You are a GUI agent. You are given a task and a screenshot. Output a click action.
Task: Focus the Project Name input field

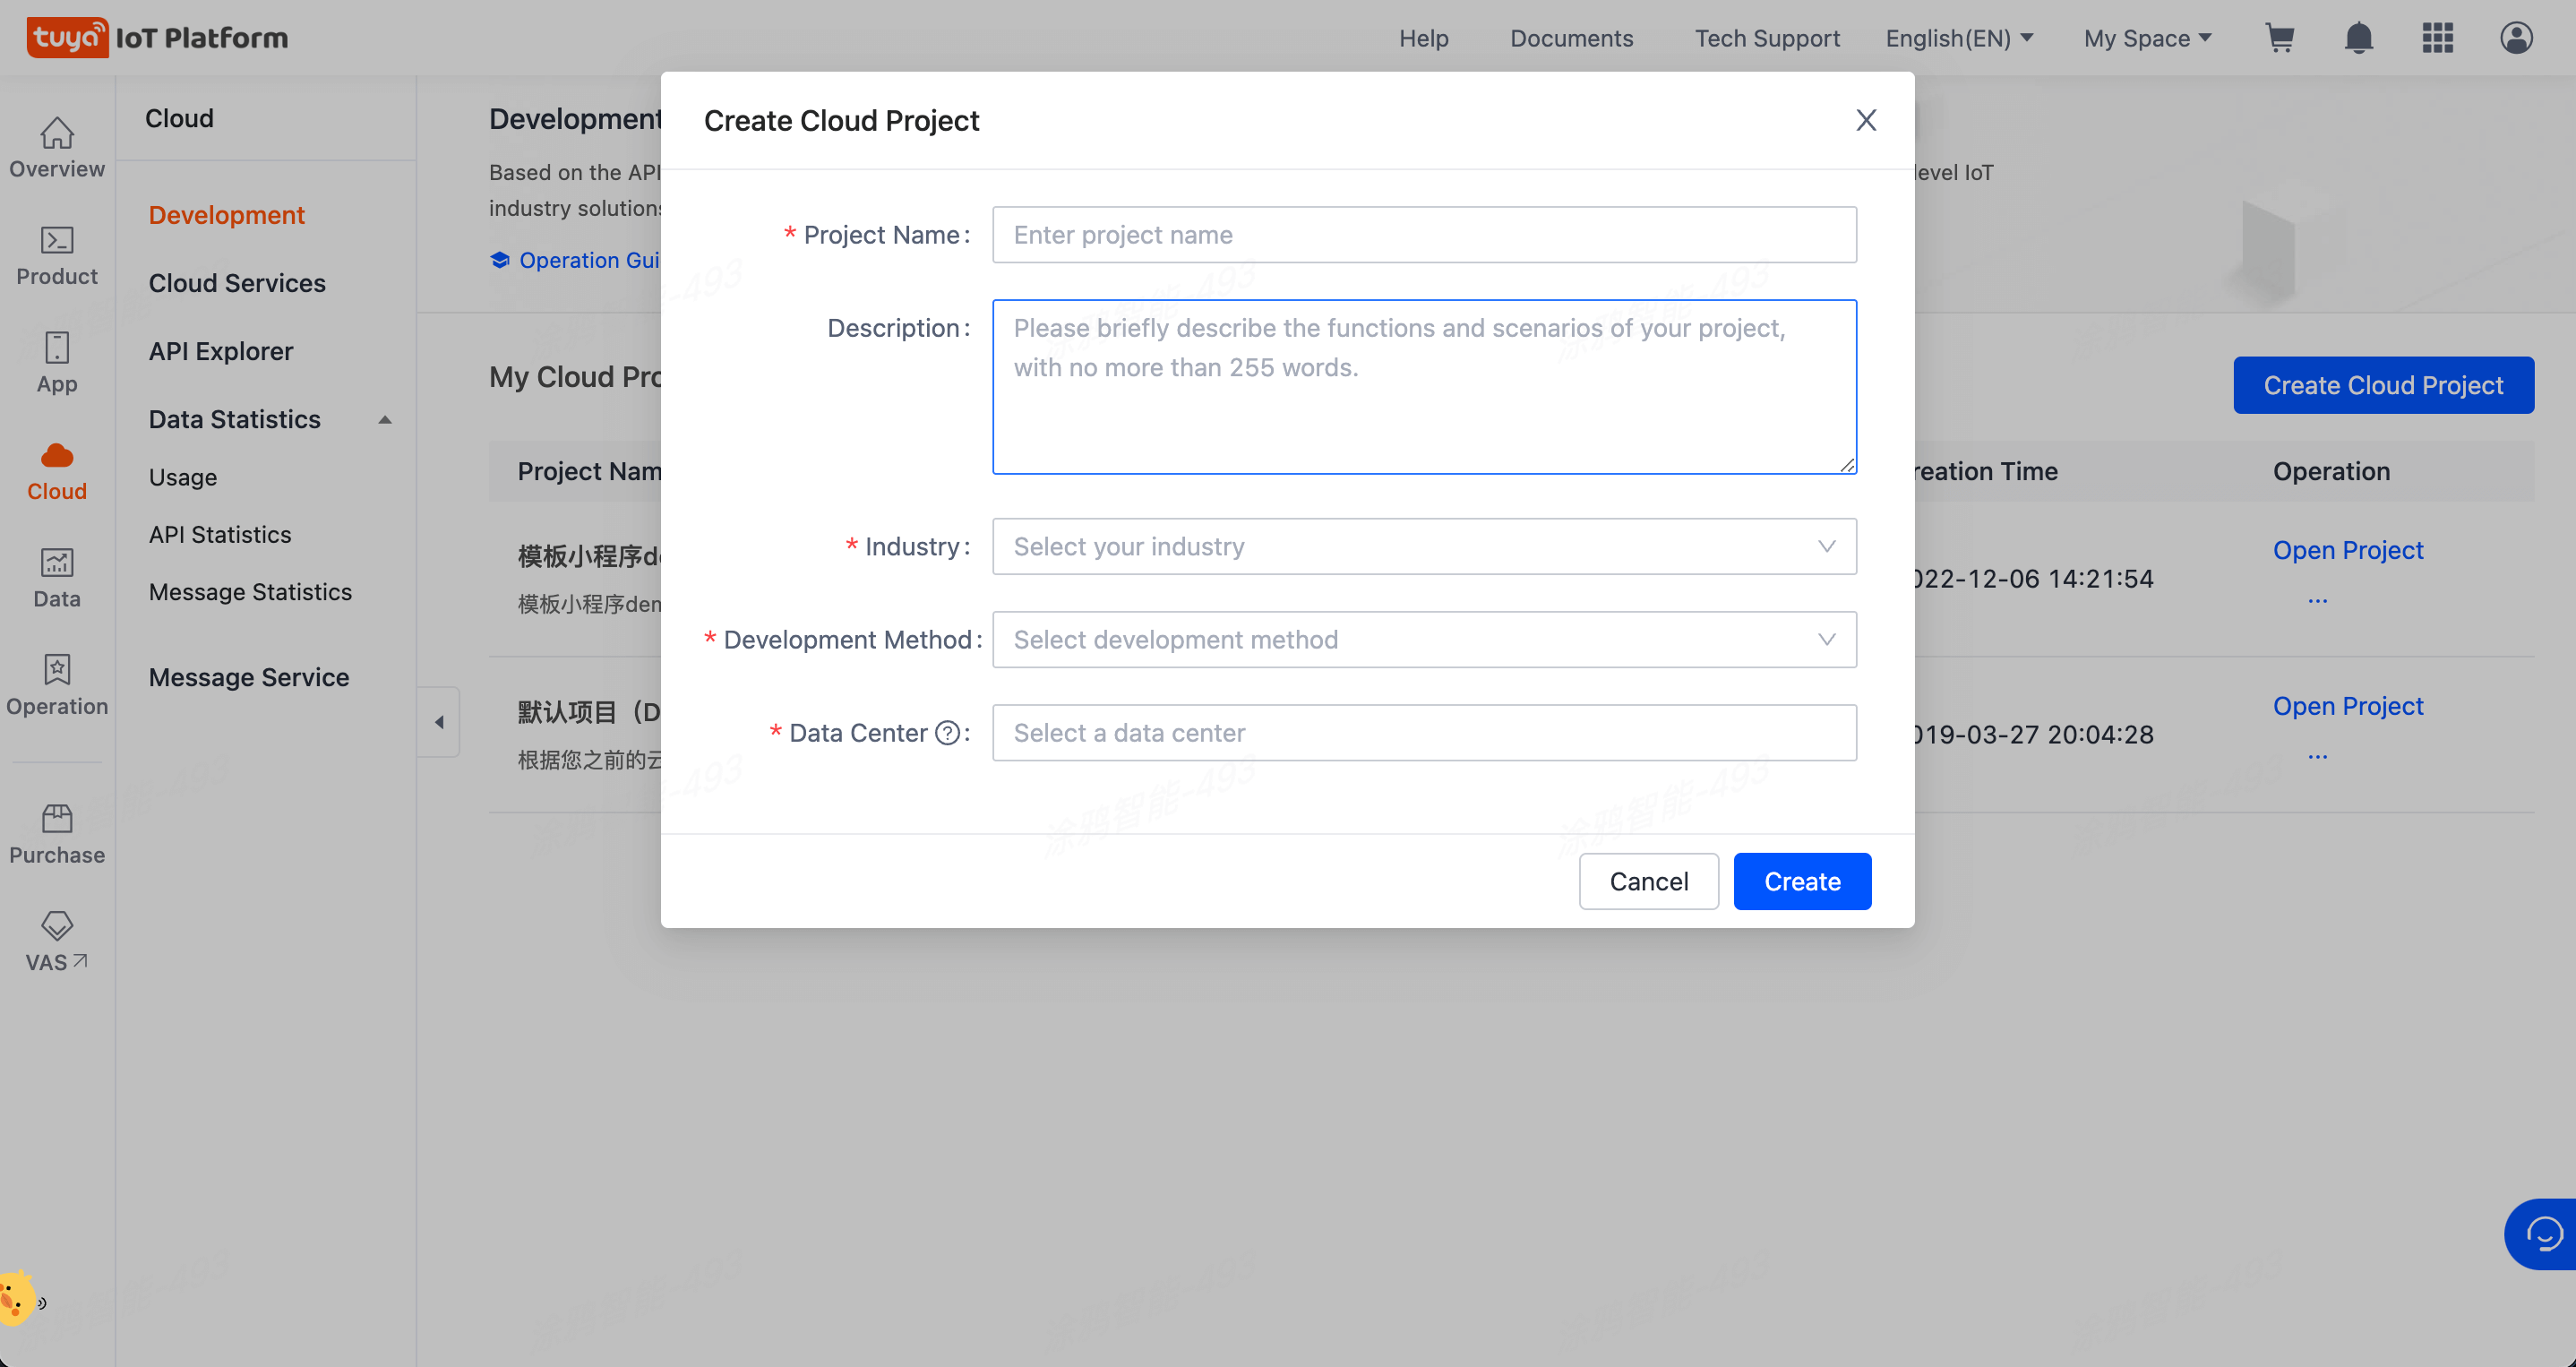coord(1423,234)
